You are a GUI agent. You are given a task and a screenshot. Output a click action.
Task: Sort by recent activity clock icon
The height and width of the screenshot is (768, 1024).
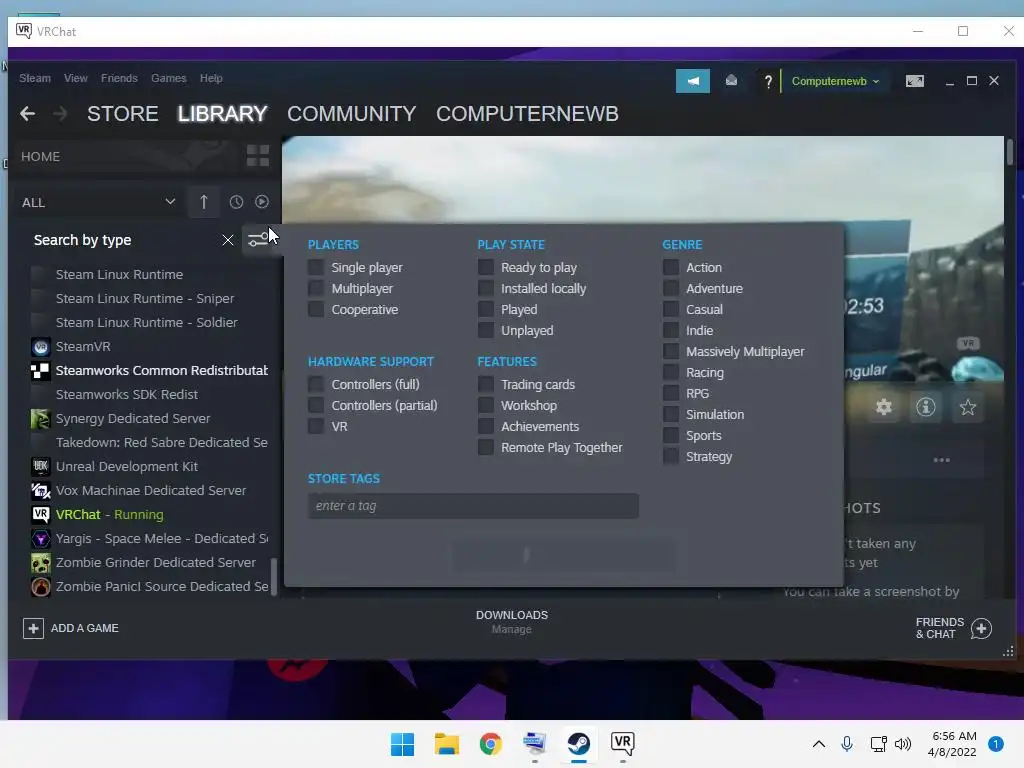pos(236,202)
